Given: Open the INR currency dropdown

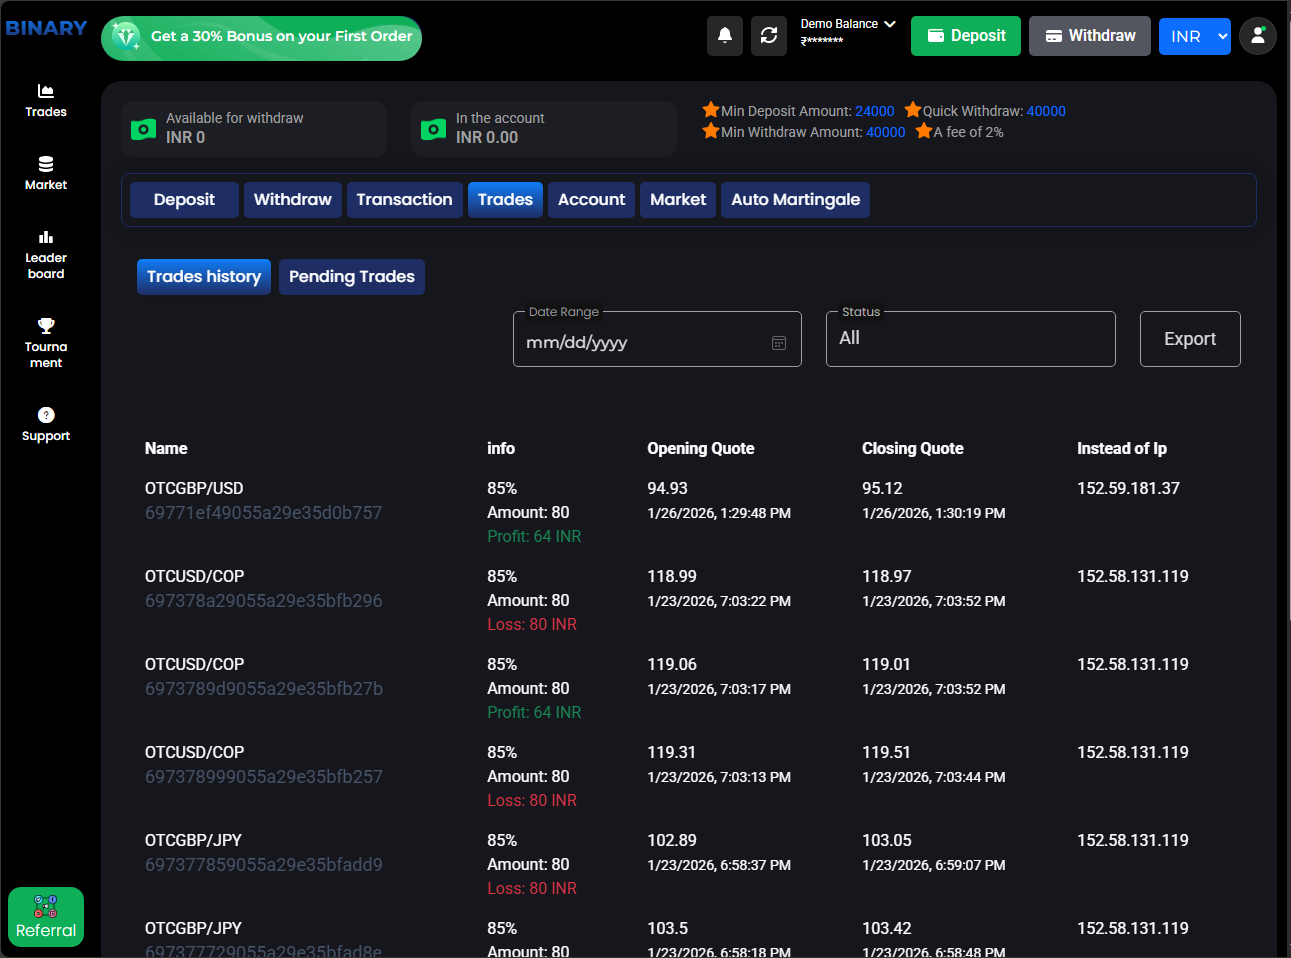Looking at the screenshot, I should (x=1195, y=36).
